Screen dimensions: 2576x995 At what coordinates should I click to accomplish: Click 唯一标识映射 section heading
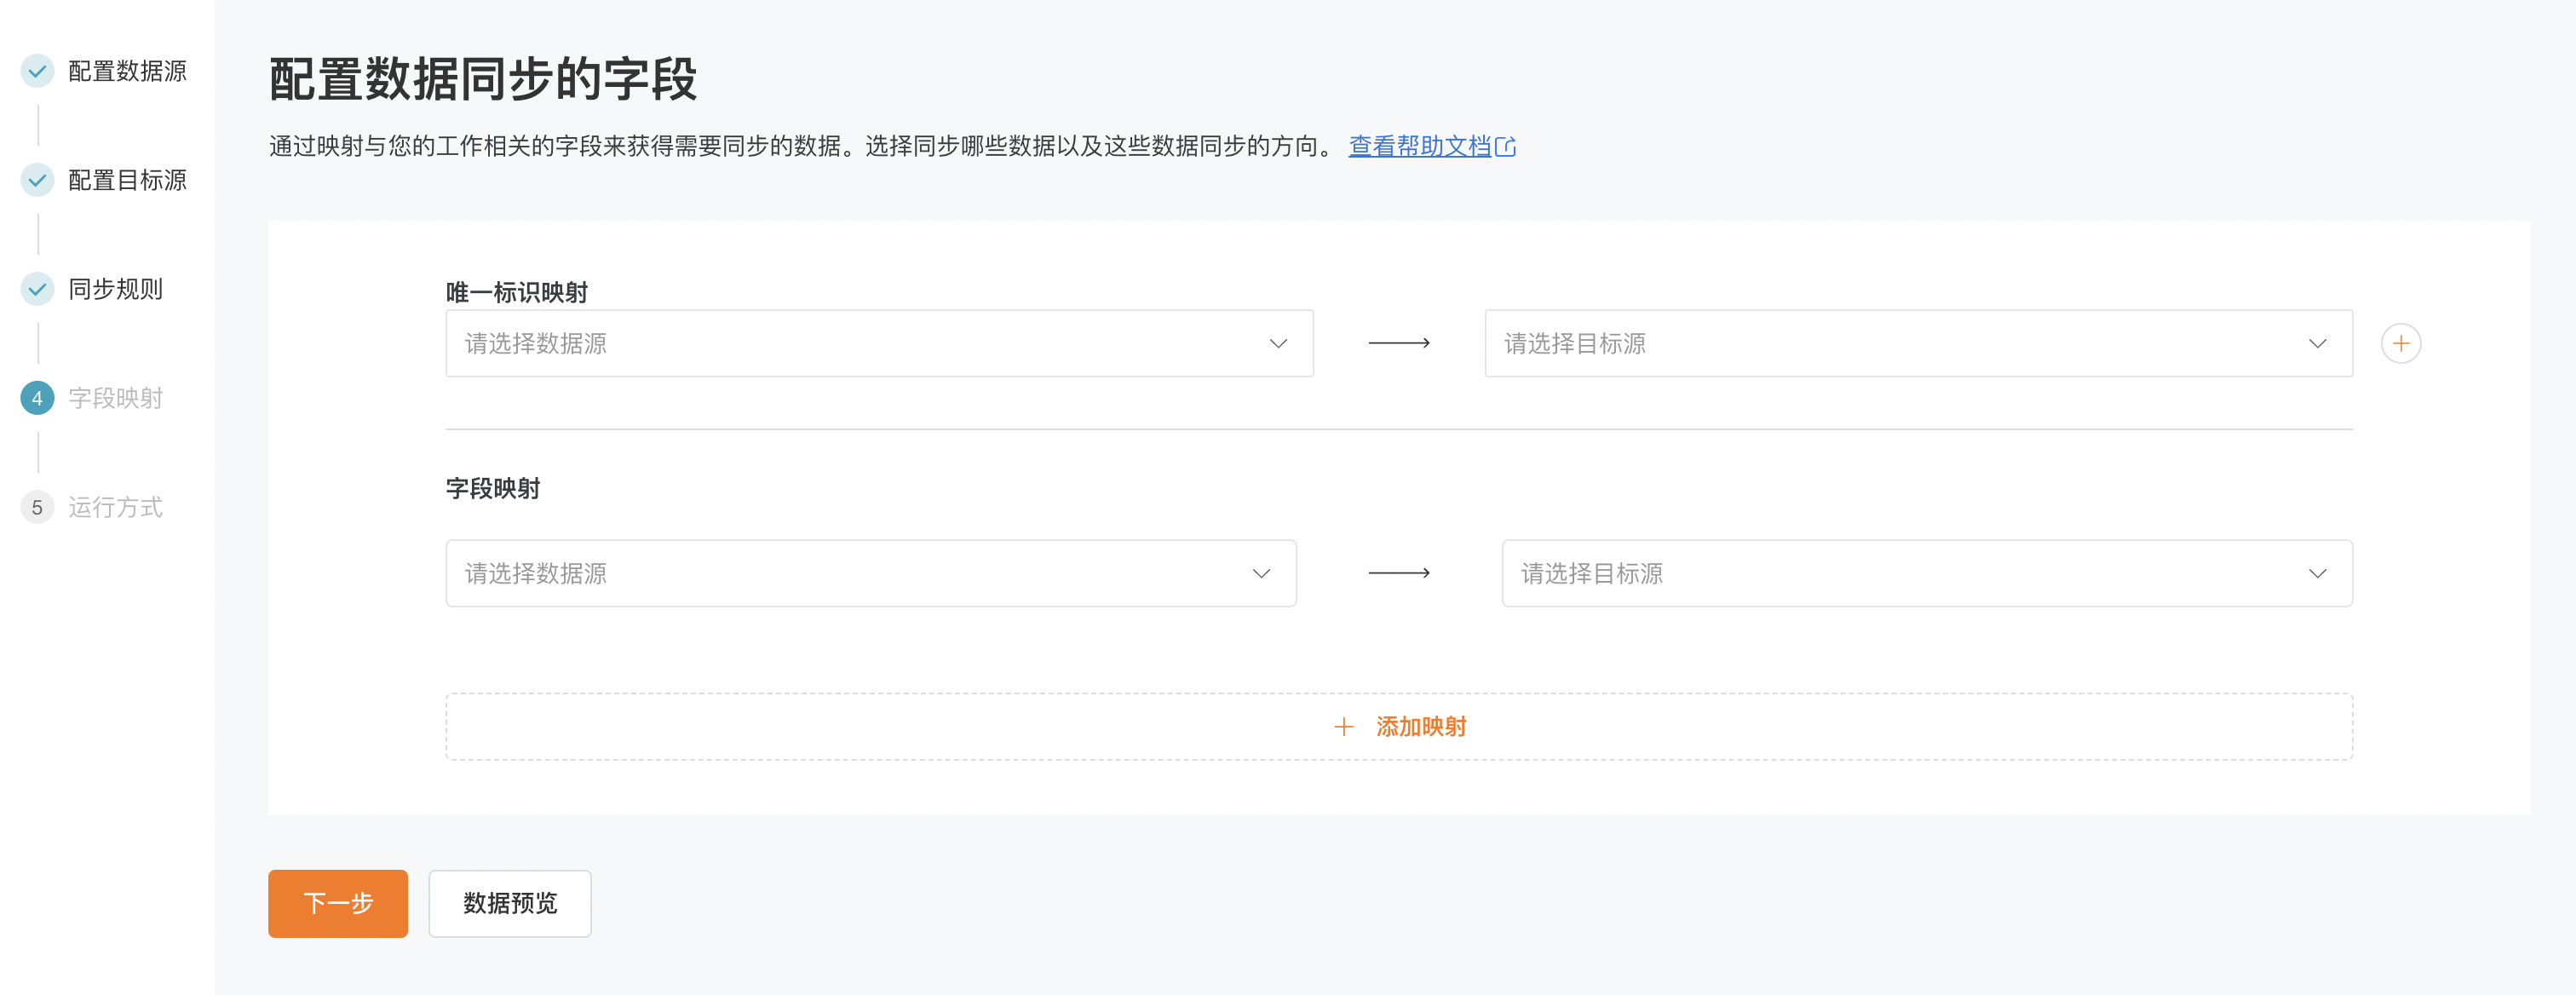click(x=517, y=292)
